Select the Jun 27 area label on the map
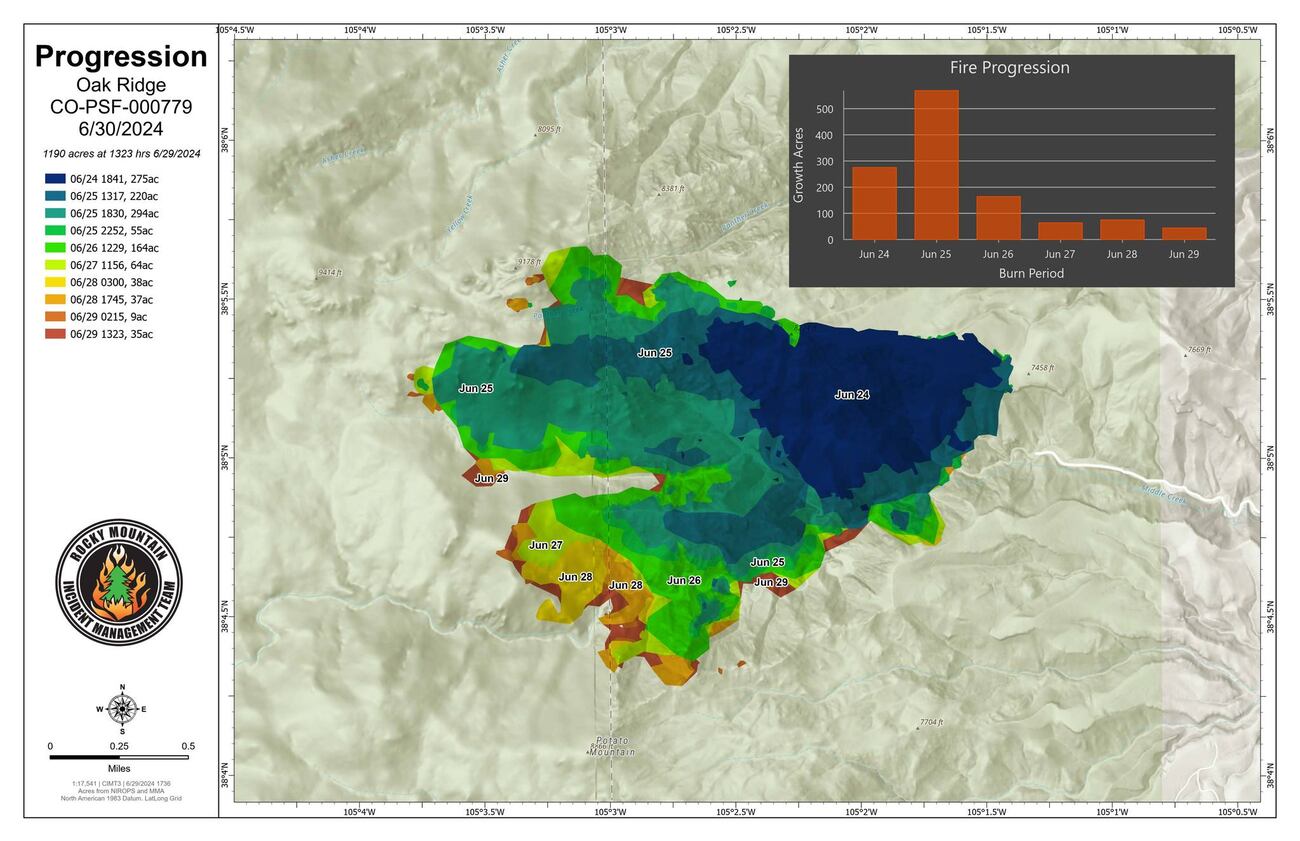The height and width of the screenshot is (841, 1300). 543,546
